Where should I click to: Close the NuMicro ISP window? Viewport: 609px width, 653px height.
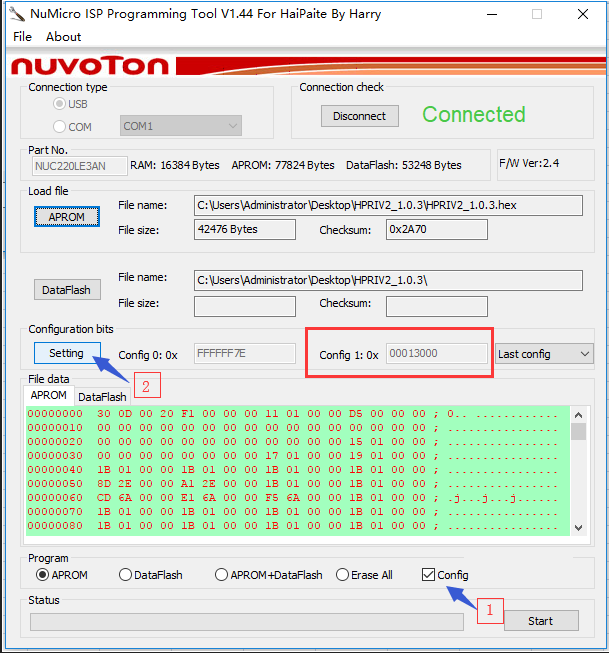(583, 14)
